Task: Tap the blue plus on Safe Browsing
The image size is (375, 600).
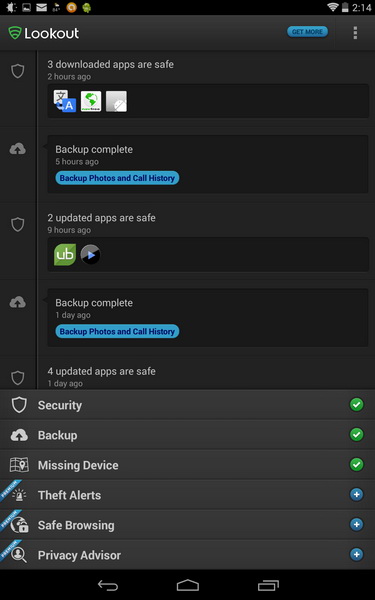Action: pyautogui.click(x=356, y=525)
